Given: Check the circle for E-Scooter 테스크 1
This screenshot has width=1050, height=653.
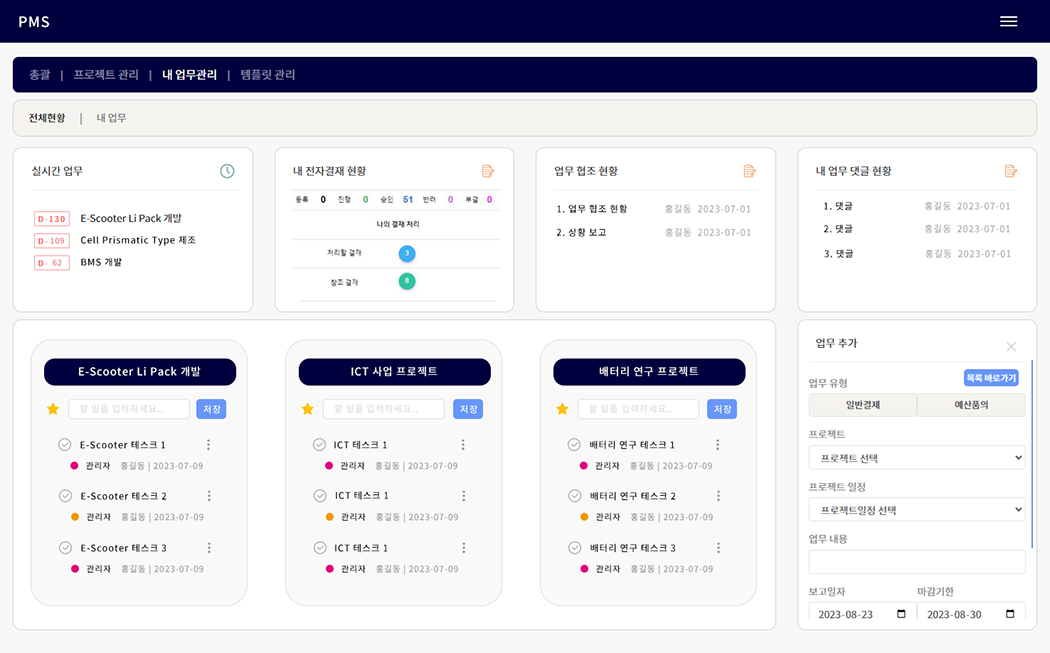Looking at the screenshot, I should point(65,445).
